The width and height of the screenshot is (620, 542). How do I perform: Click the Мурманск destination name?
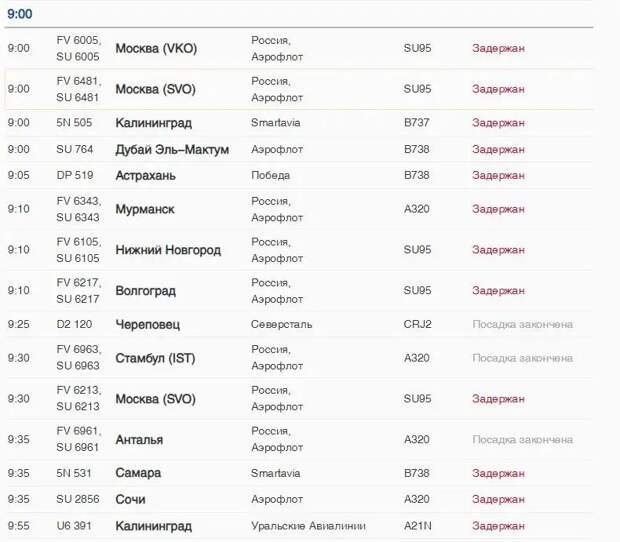point(145,209)
